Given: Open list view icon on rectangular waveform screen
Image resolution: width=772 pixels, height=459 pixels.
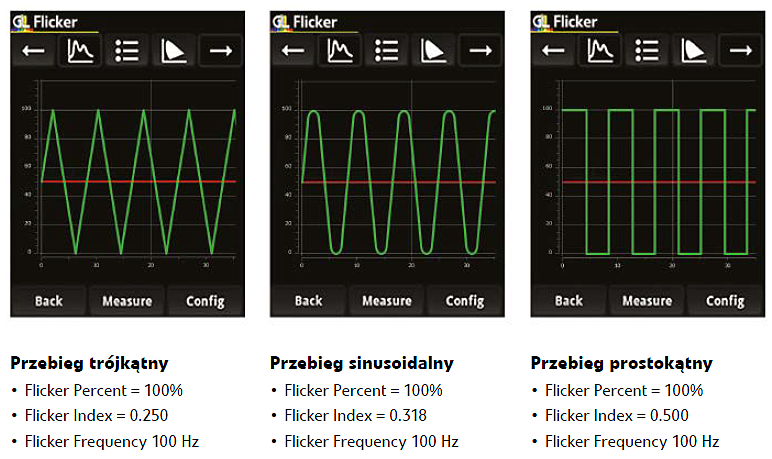Looking at the screenshot, I should [647, 51].
